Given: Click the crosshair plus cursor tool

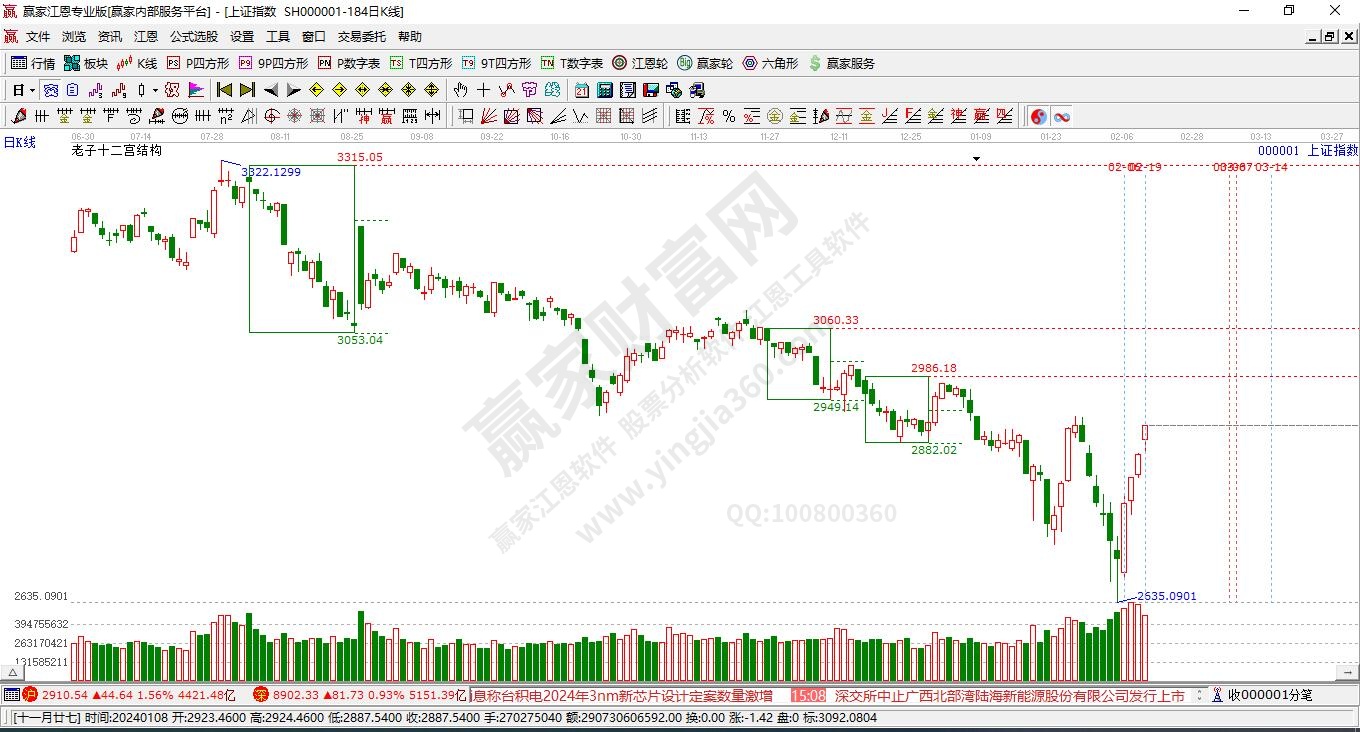Looking at the screenshot, I should [483, 90].
